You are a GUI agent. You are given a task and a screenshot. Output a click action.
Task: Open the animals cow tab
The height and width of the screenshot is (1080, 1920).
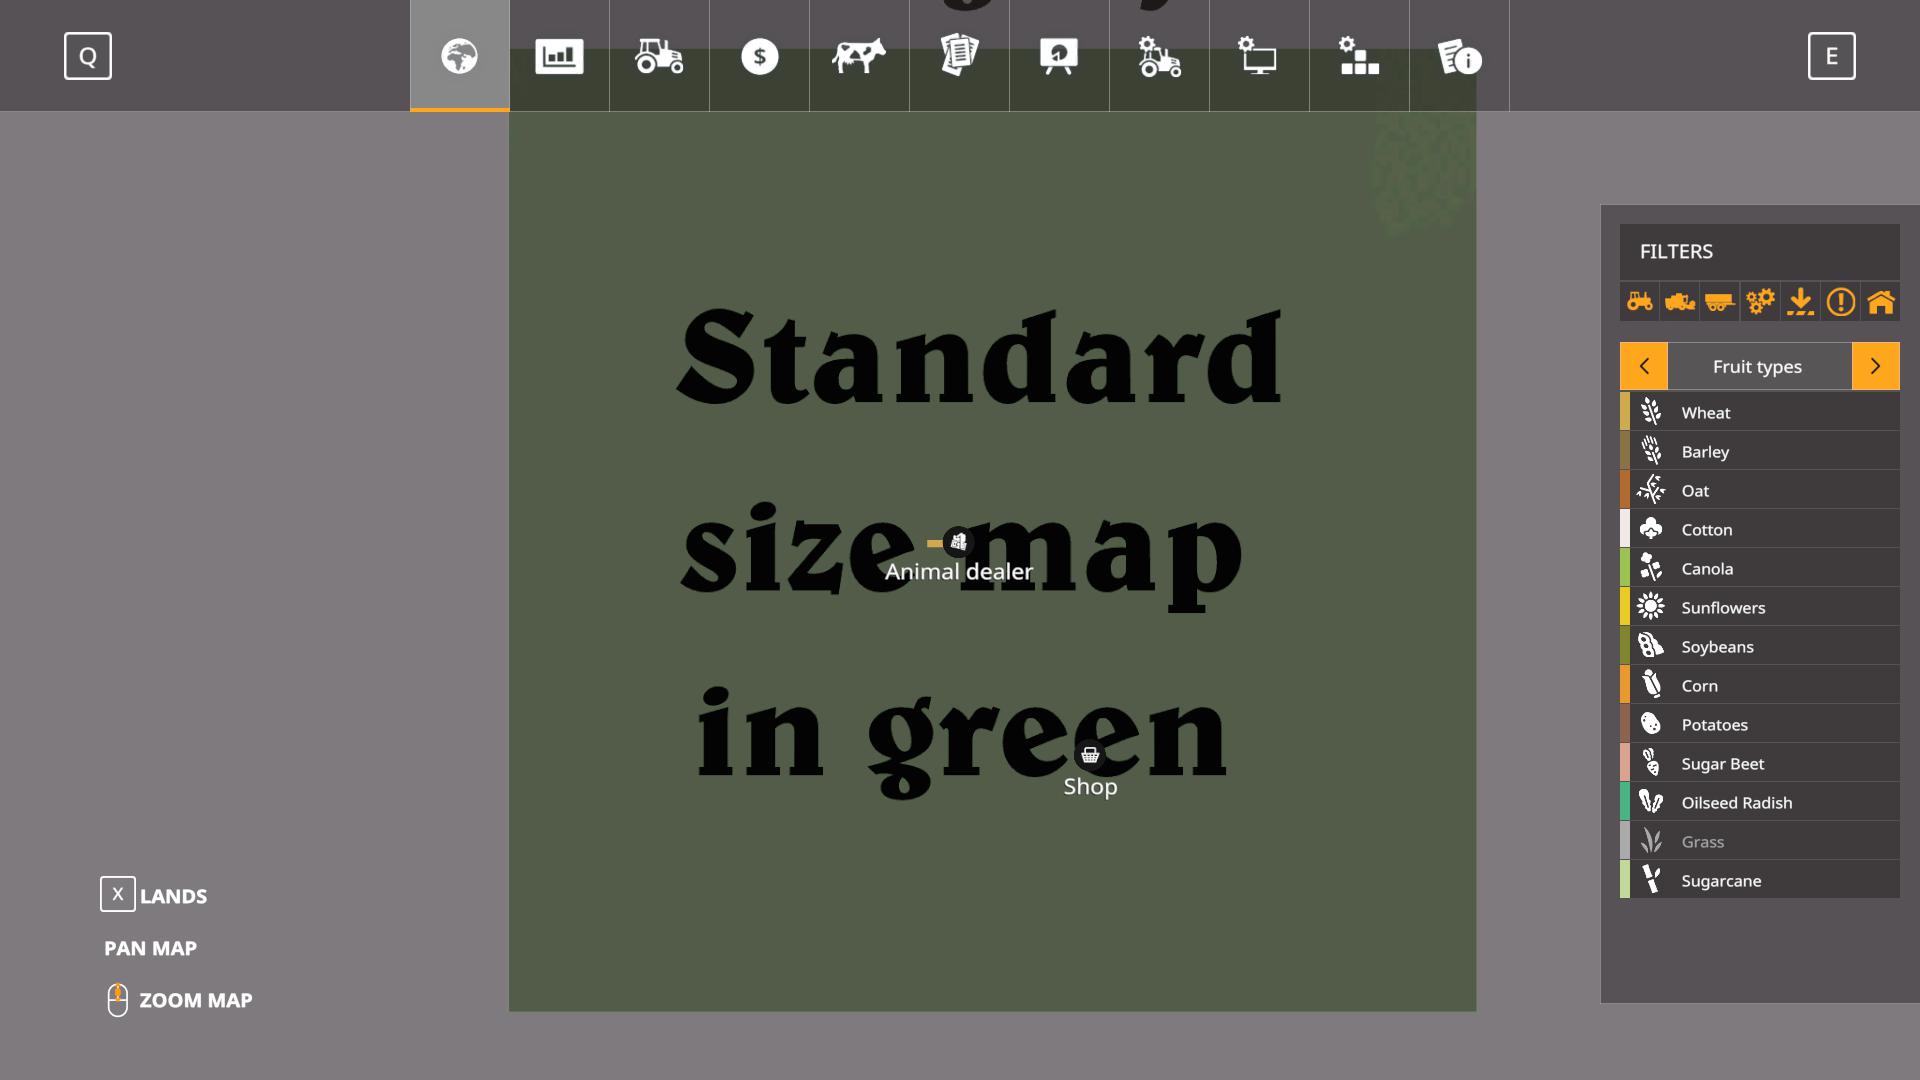click(x=860, y=56)
